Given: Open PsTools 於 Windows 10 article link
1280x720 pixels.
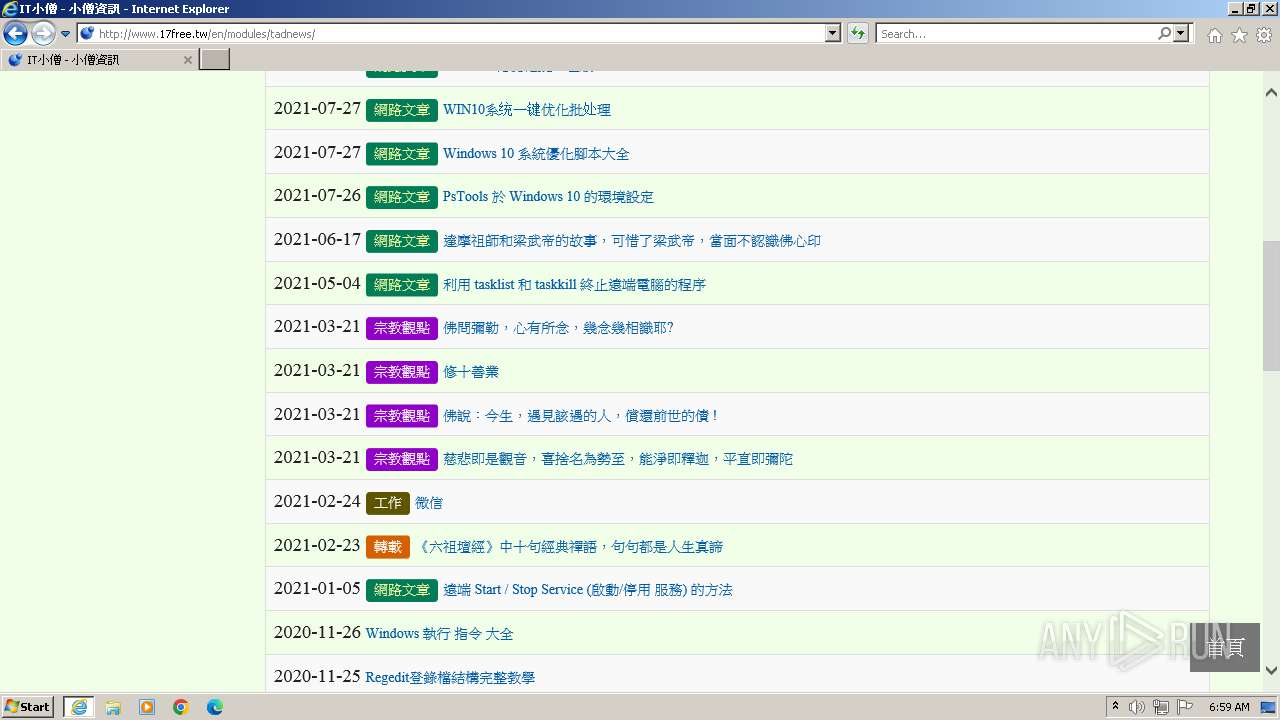Looking at the screenshot, I should [548, 197].
